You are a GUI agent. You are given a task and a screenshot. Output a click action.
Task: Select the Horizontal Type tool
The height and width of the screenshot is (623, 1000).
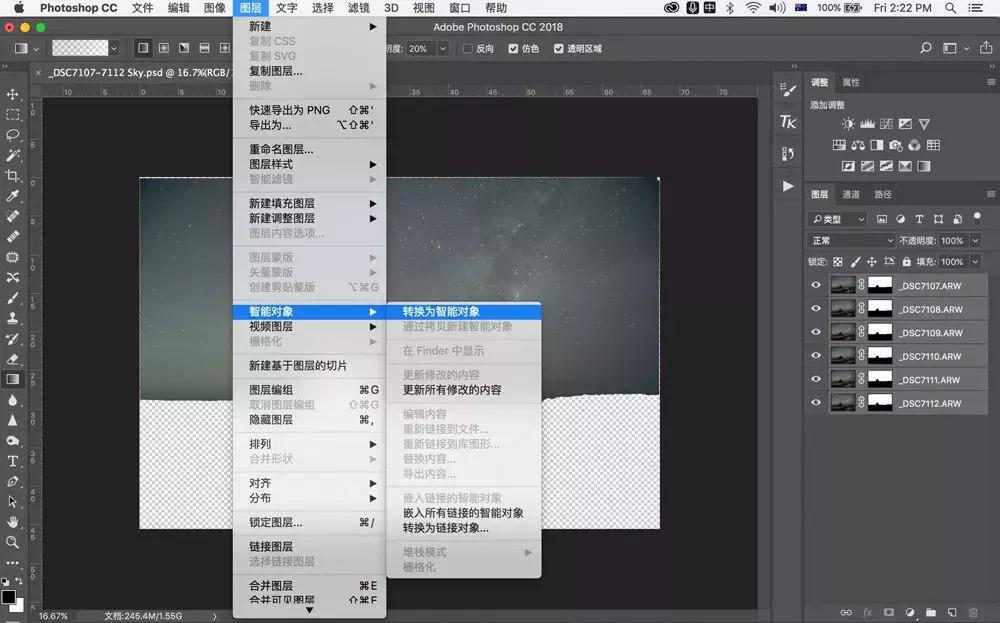tap(13, 461)
